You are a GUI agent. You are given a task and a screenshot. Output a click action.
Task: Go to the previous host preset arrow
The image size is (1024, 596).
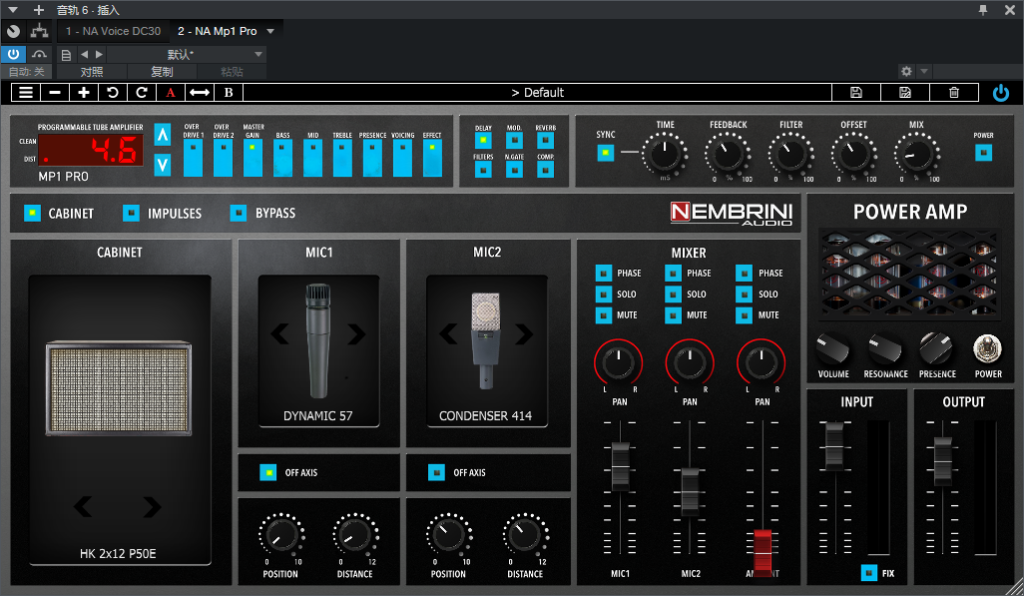pyautogui.click(x=84, y=54)
